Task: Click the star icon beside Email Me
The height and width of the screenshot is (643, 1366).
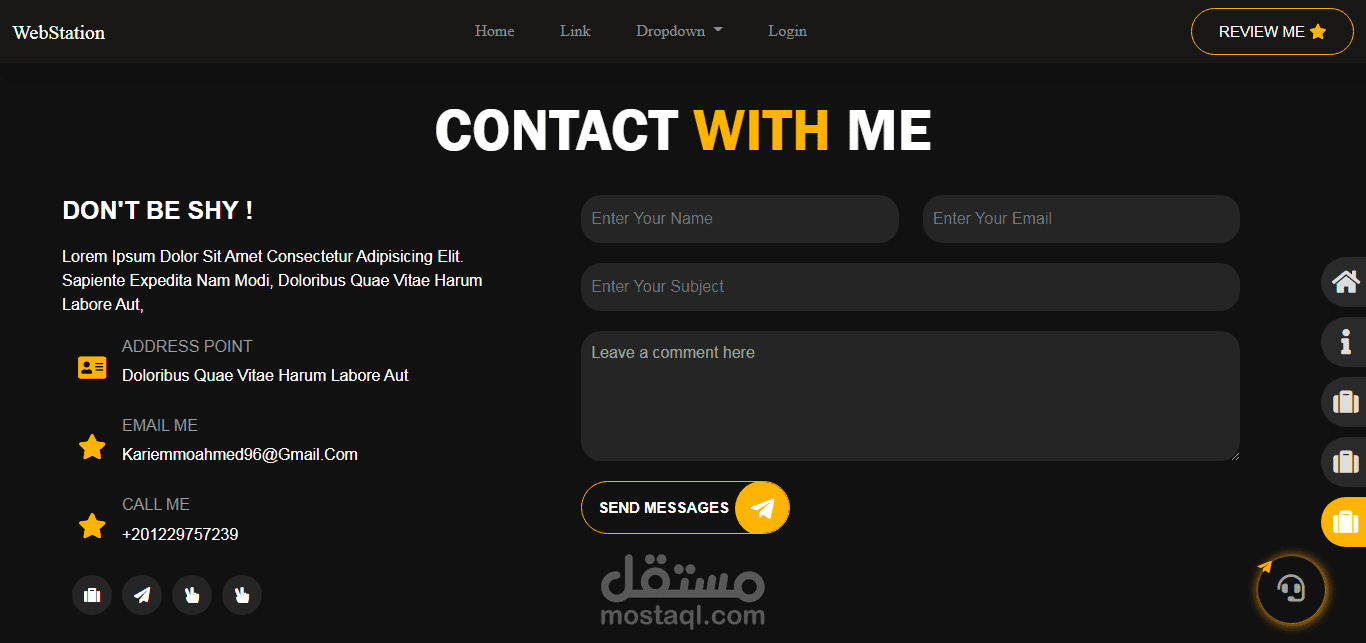Action: 92,447
